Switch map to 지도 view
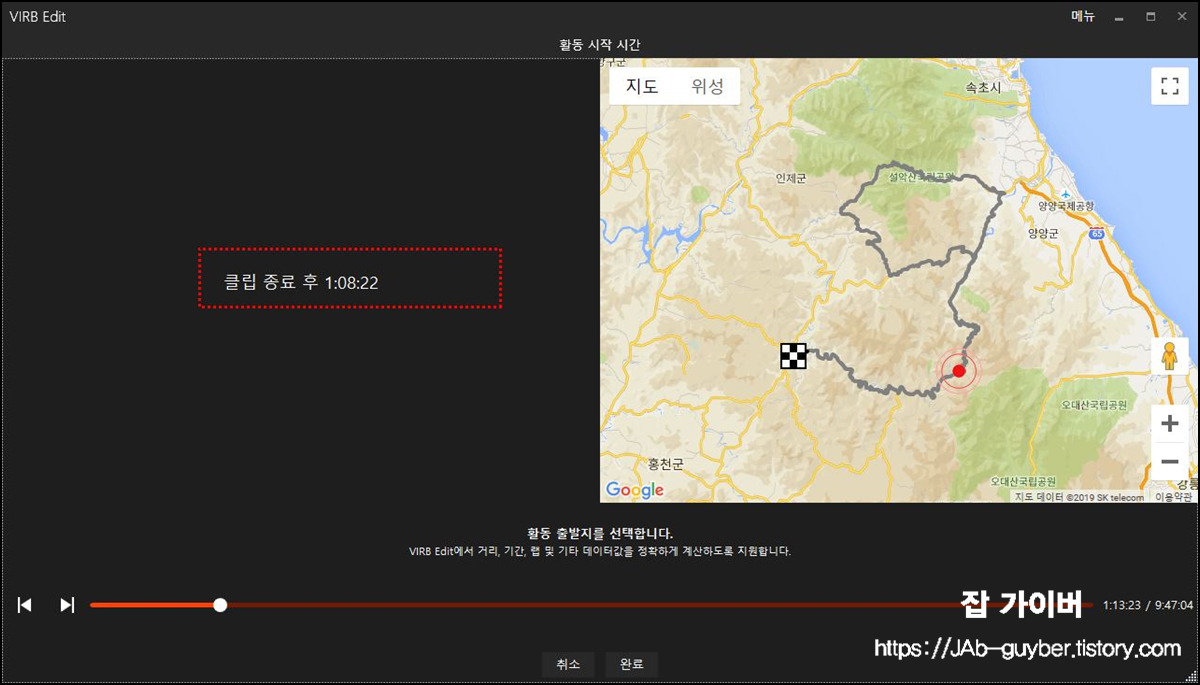The width and height of the screenshot is (1200, 685). pyautogui.click(x=642, y=86)
